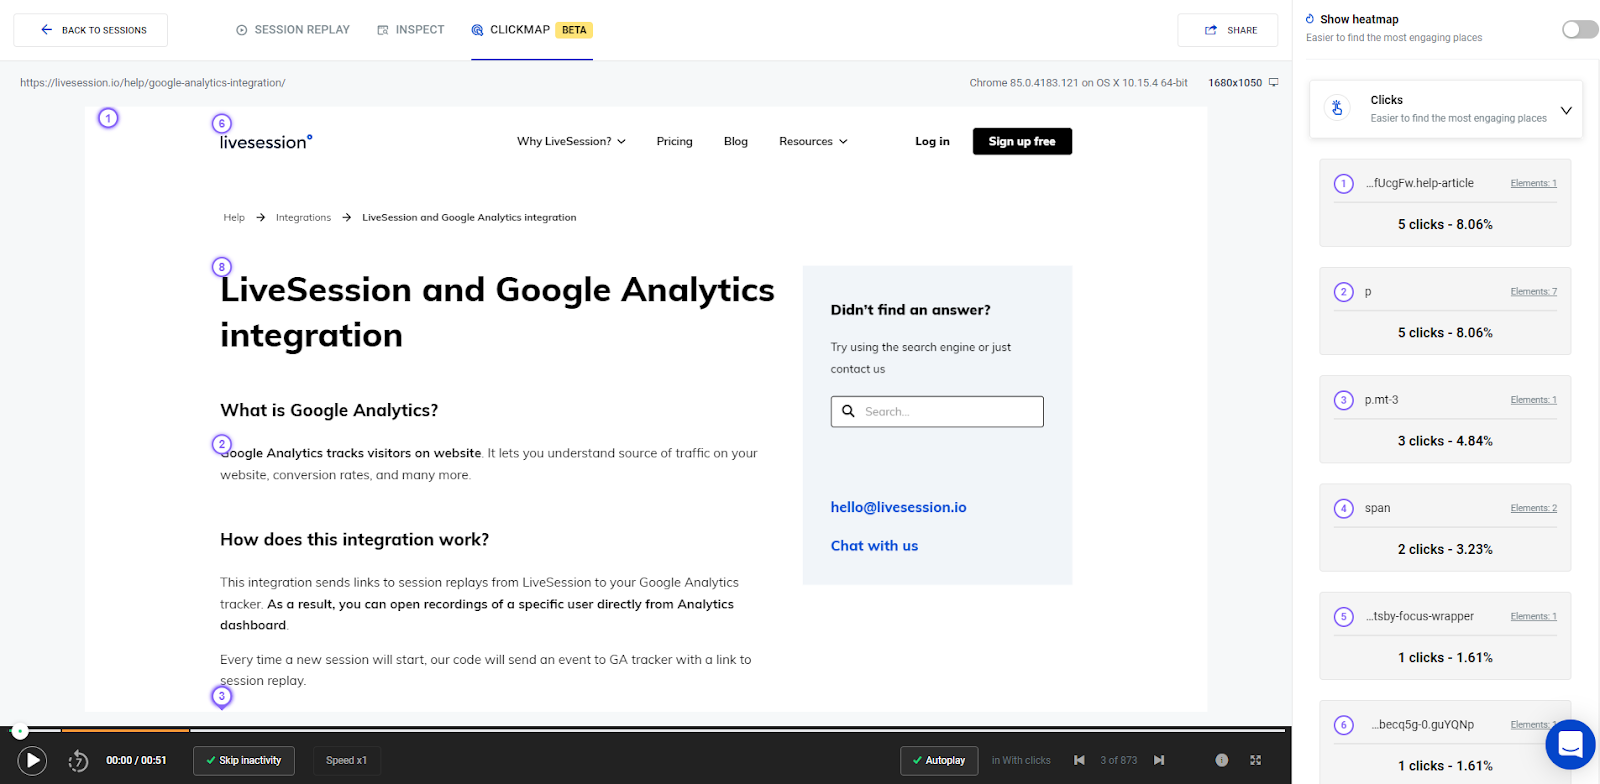1600x784 pixels.
Task: Click the Share button
Action: coord(1228,30)
